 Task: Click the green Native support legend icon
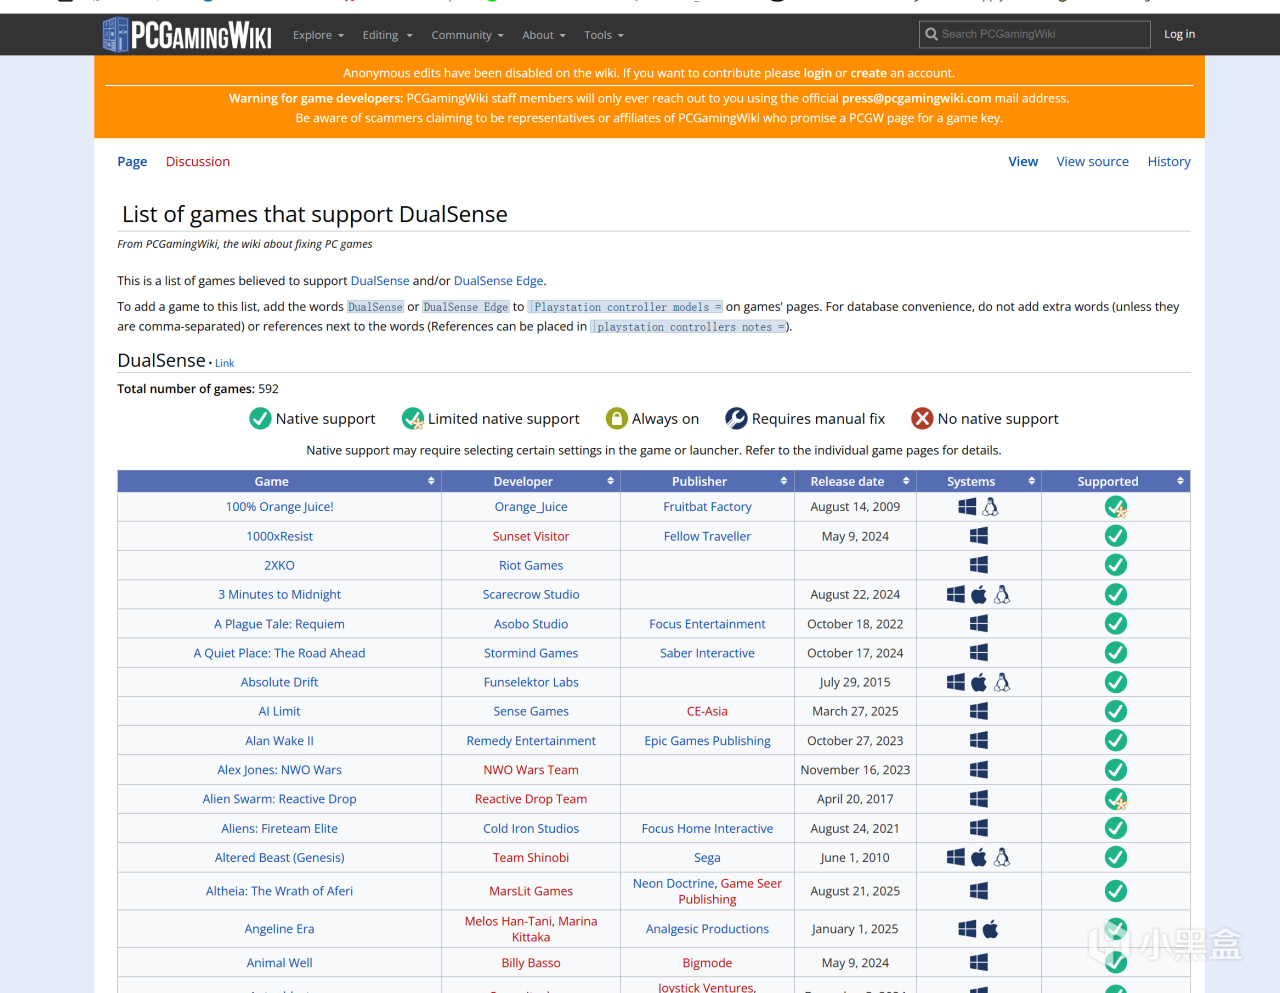coord(260,418)
